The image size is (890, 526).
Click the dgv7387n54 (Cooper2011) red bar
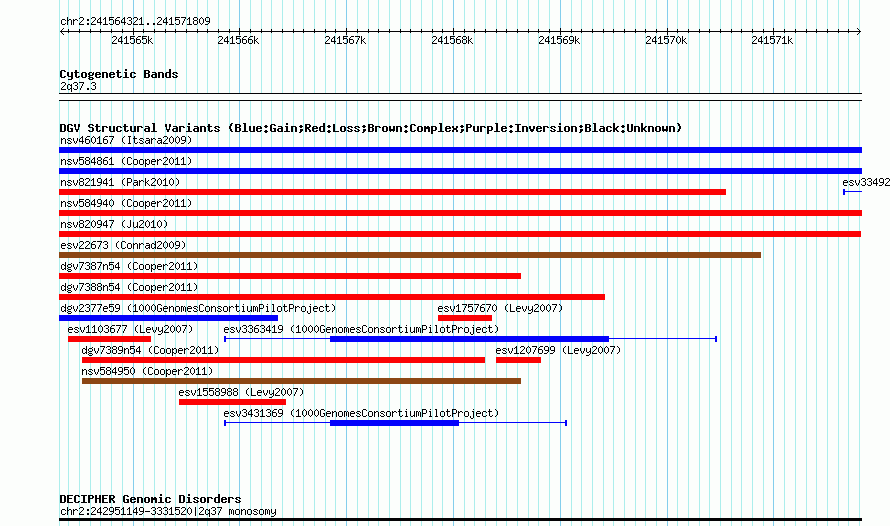(290, 276)
